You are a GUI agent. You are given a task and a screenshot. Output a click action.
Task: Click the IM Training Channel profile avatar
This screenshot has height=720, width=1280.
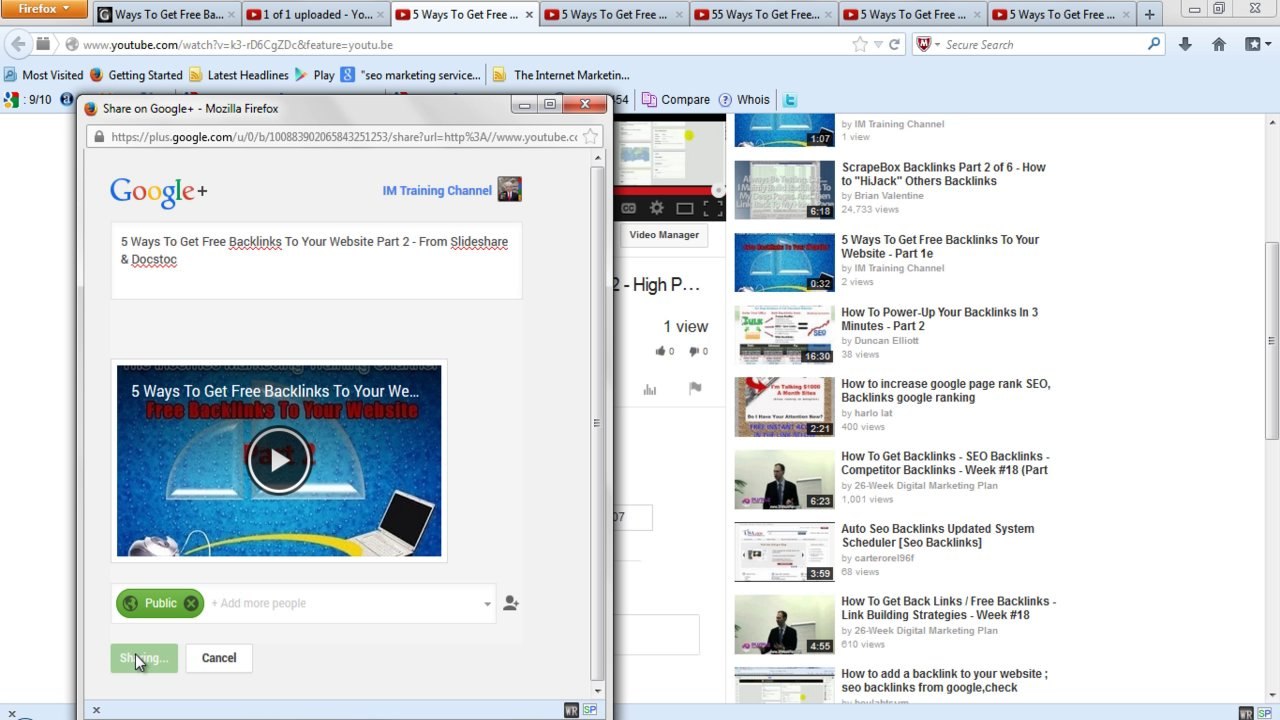click(x=510, y=190)
